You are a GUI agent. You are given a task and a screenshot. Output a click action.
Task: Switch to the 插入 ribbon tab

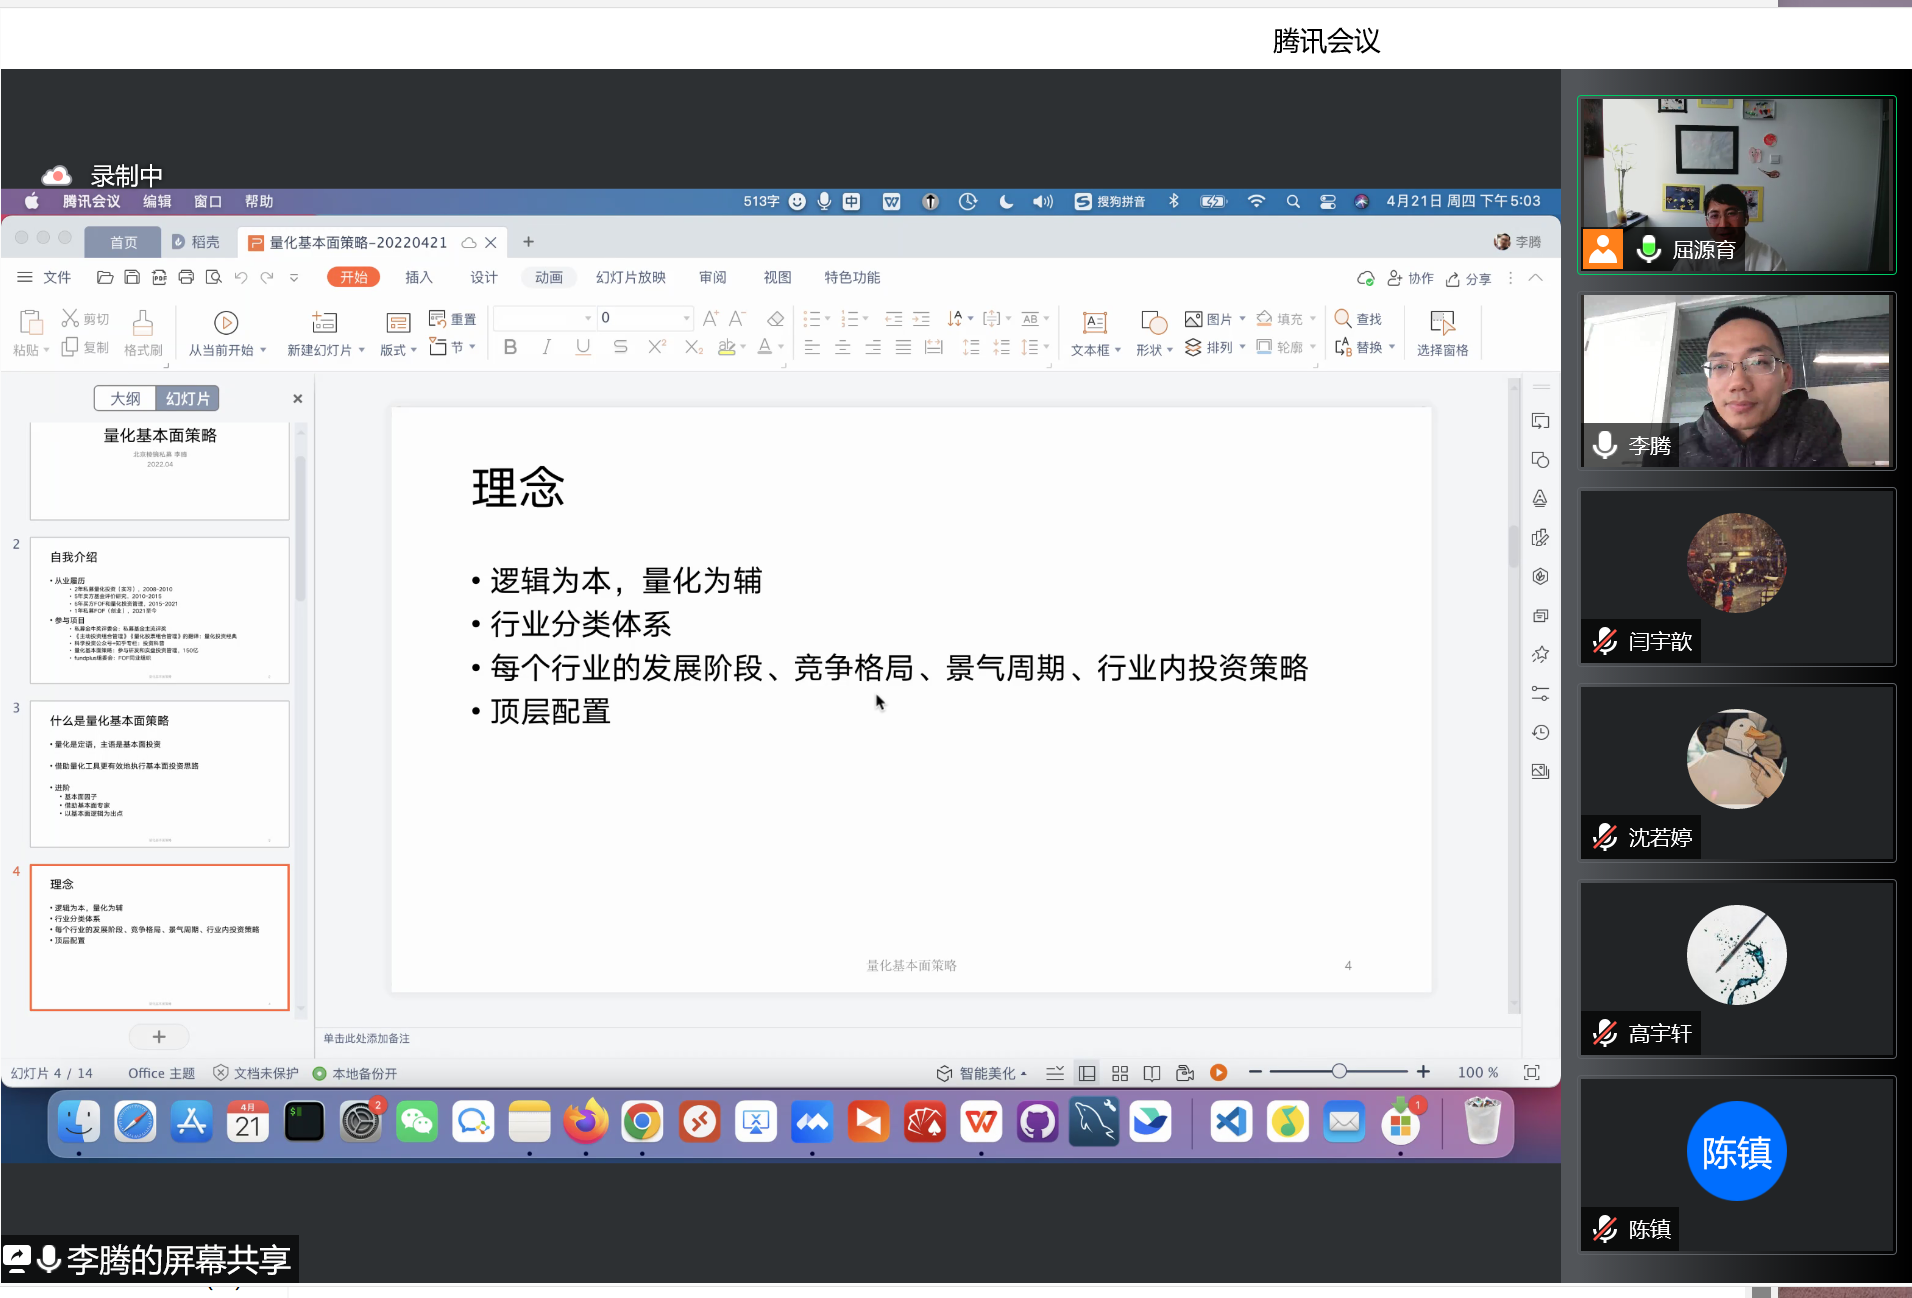coord(418,277)
